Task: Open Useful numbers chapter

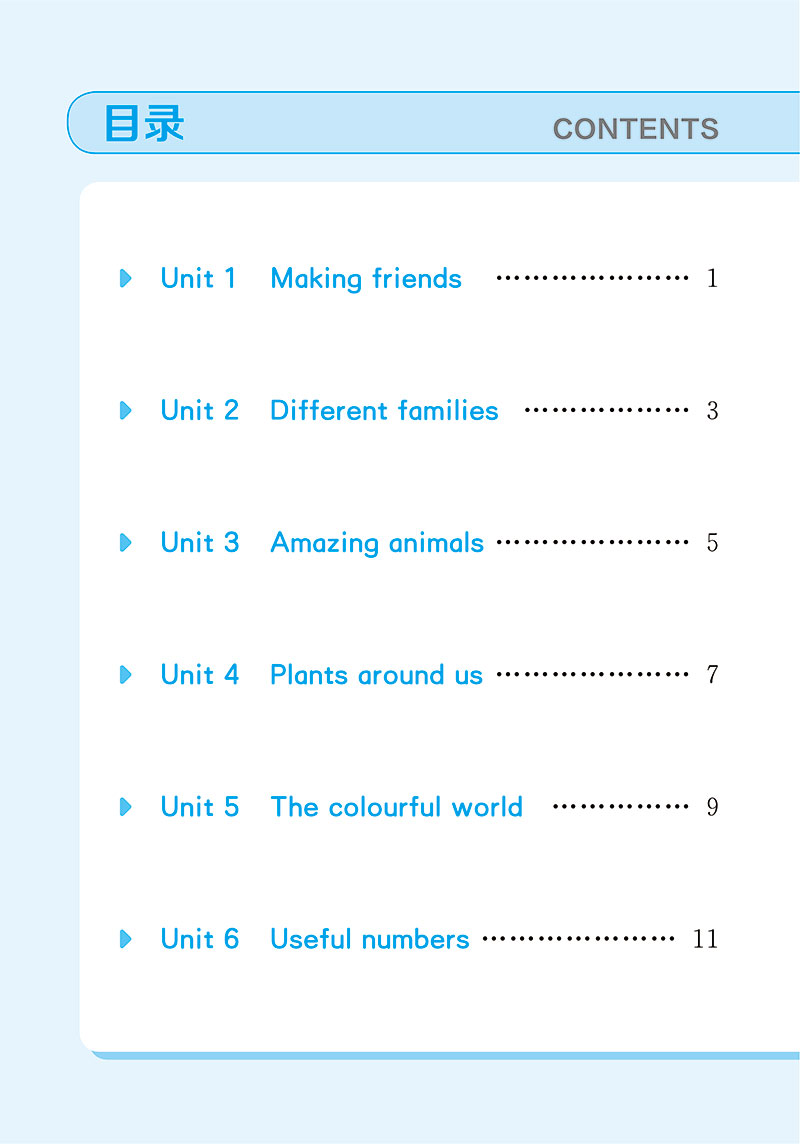Action: (x=370, y=939)
